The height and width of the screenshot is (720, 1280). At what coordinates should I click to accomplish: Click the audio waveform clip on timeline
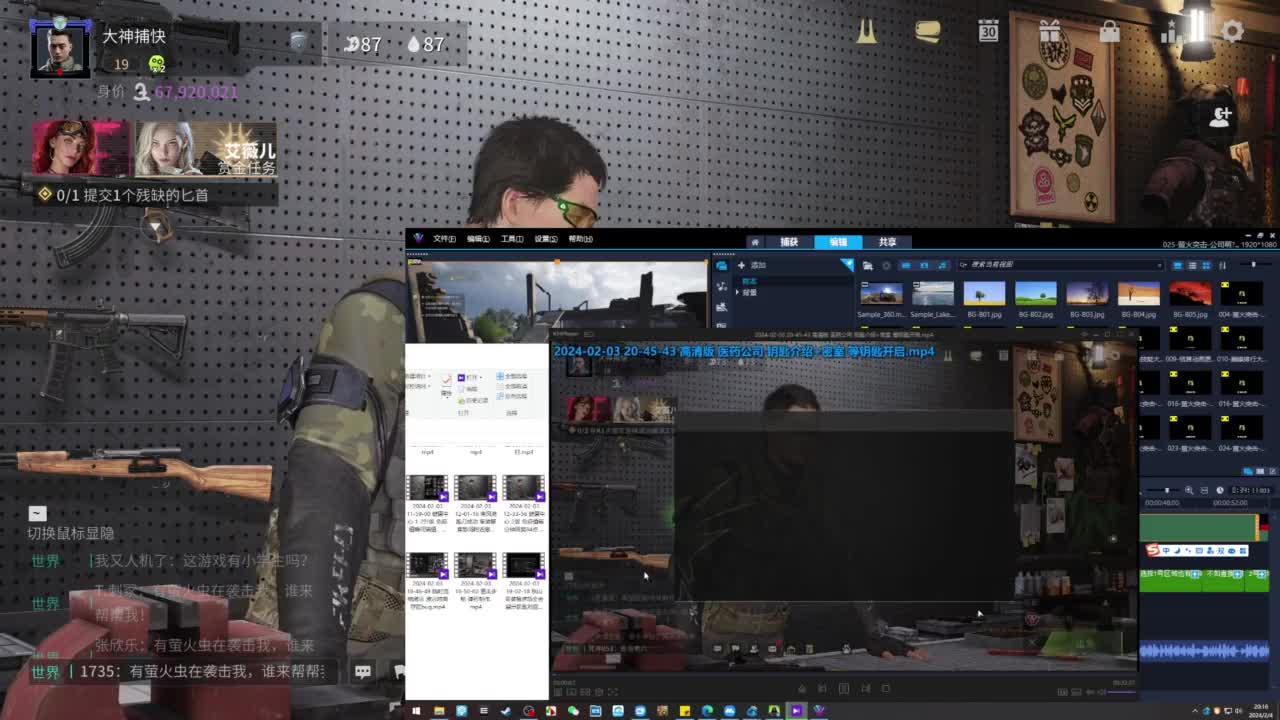(x=1204, y=651)
